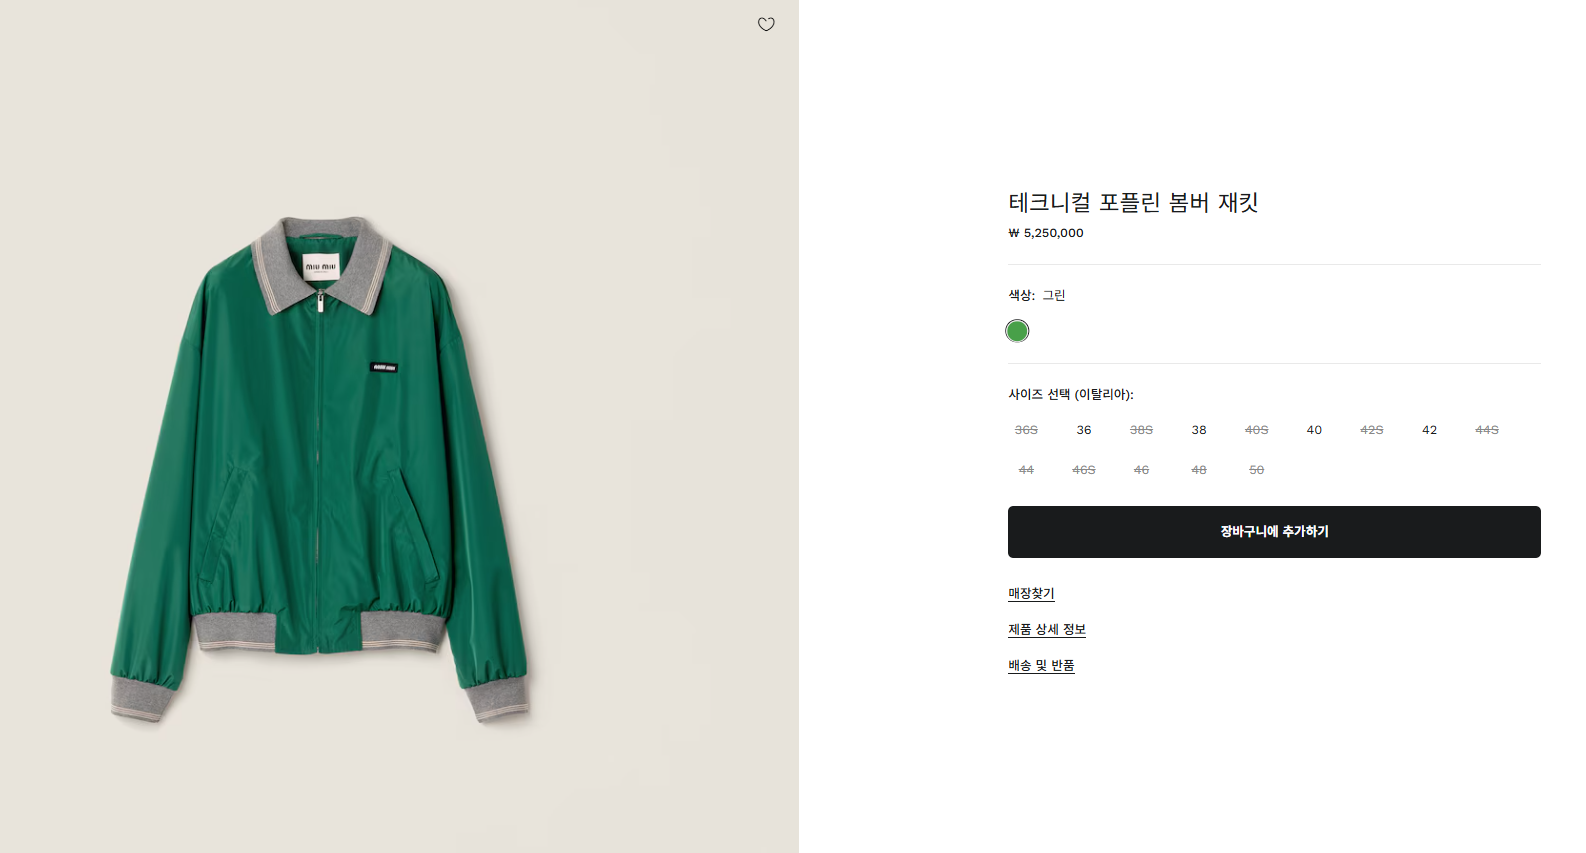Image resolution: width=1586 pixels, height=853 pixels.
Task: Select strikethrough size 48
Action: click(1199, 470)
